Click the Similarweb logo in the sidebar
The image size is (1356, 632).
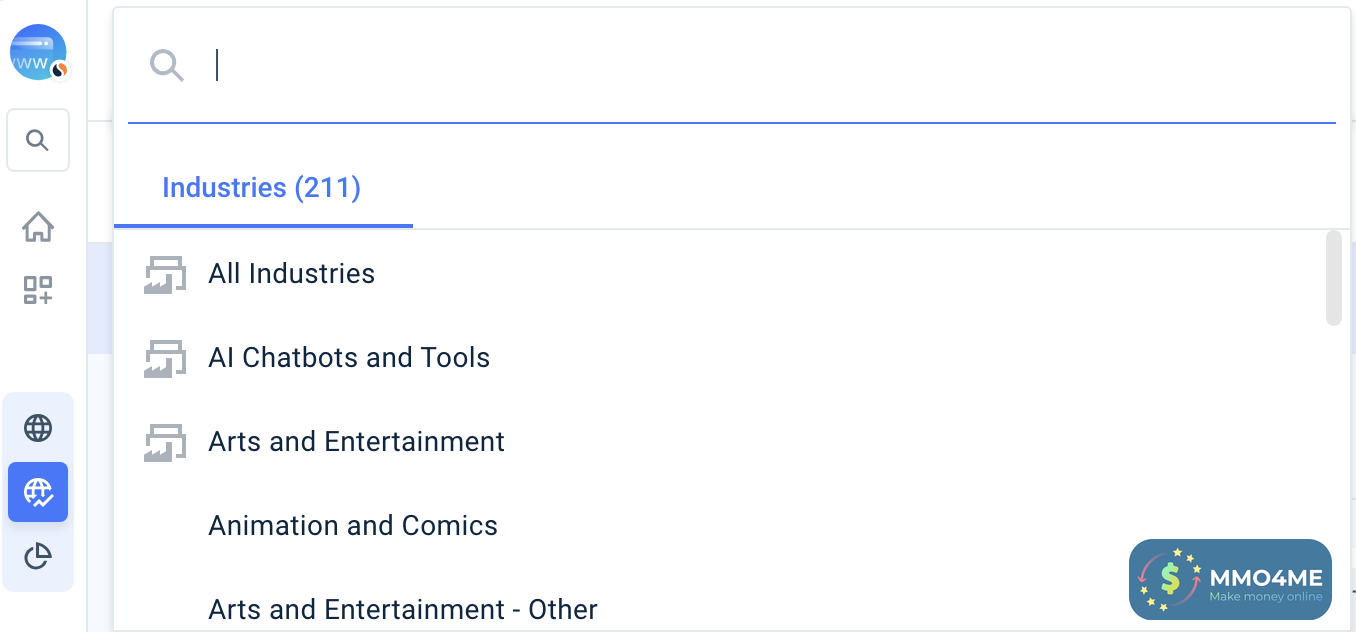(x=38, y=52)
